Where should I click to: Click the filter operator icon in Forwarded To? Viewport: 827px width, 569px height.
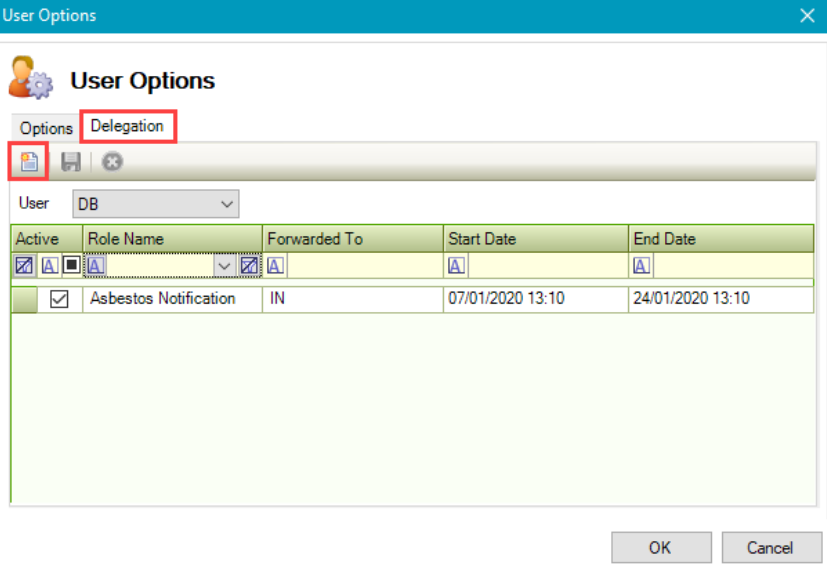pos(275,266)
